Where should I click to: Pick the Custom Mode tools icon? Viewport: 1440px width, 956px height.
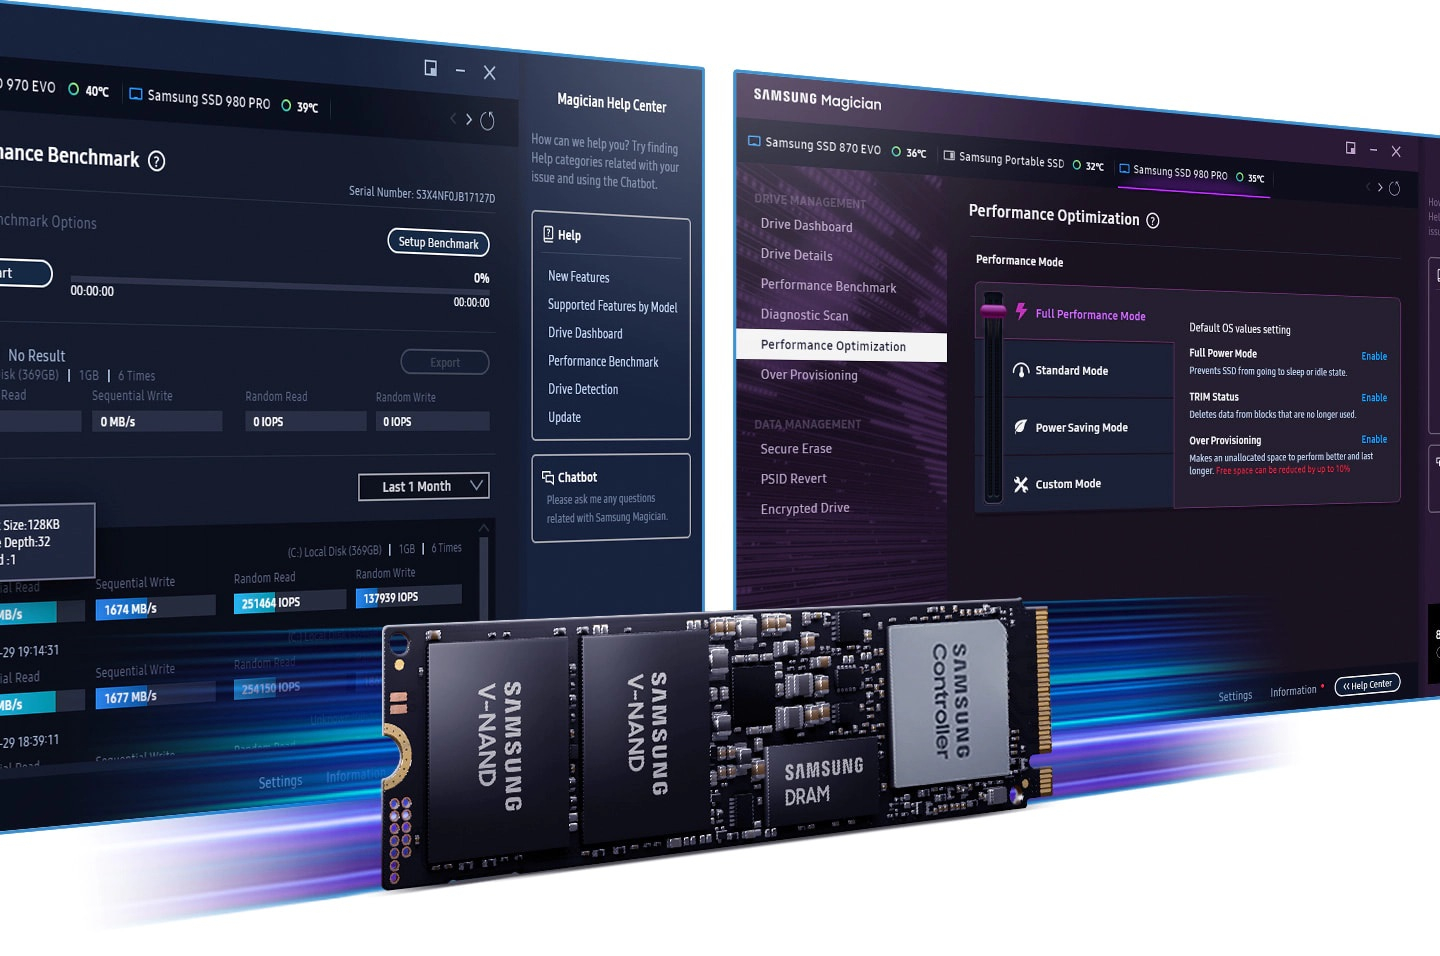1021,484
